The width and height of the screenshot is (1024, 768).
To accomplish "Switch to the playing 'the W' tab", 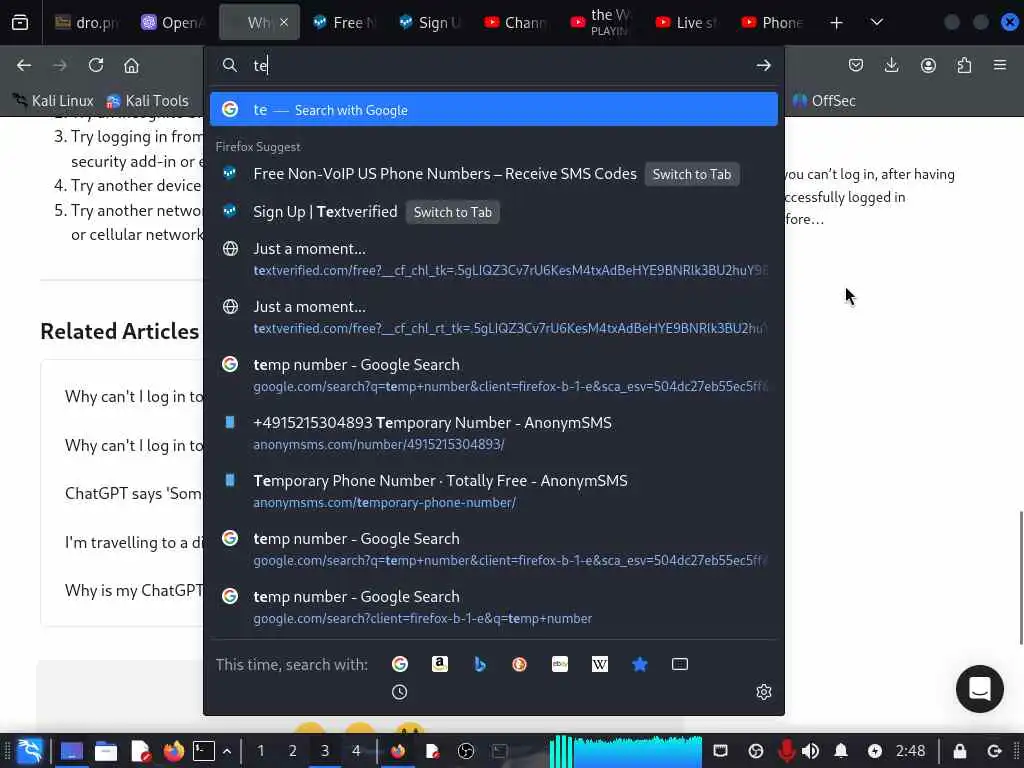I will click(602, 23).
